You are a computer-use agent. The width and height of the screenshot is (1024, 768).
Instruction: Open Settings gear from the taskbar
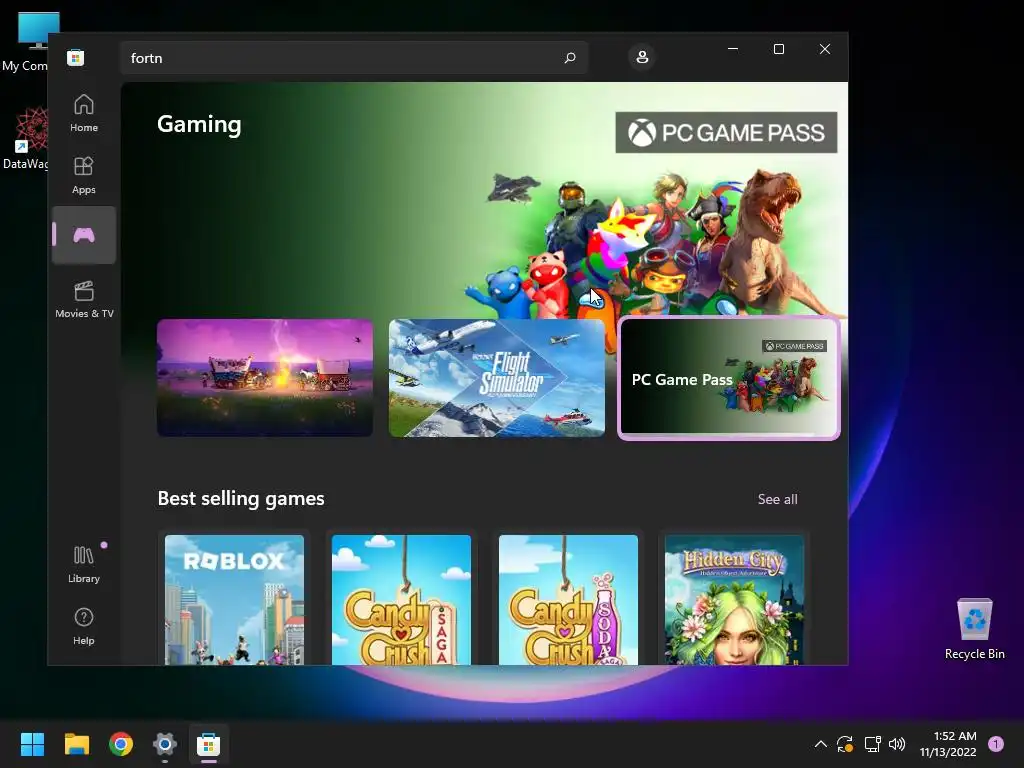165,744
